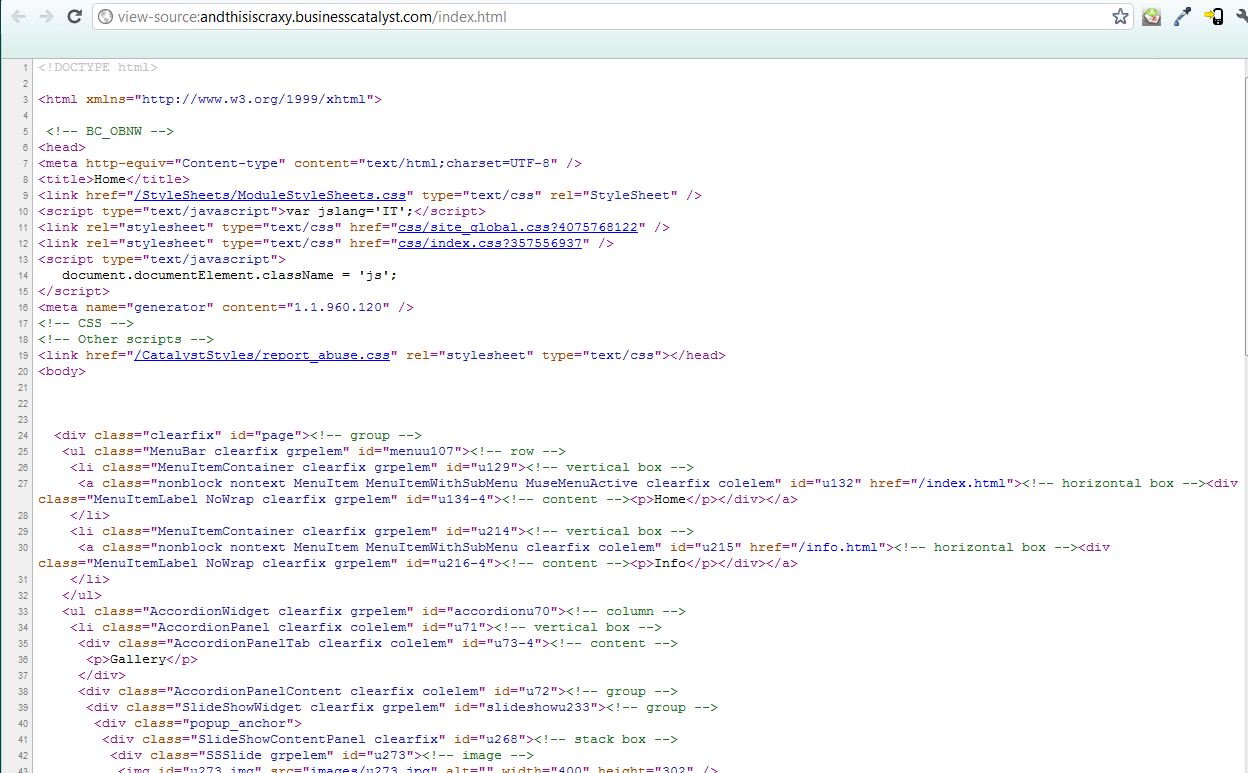Click the id="page" div line

[238, 435]
